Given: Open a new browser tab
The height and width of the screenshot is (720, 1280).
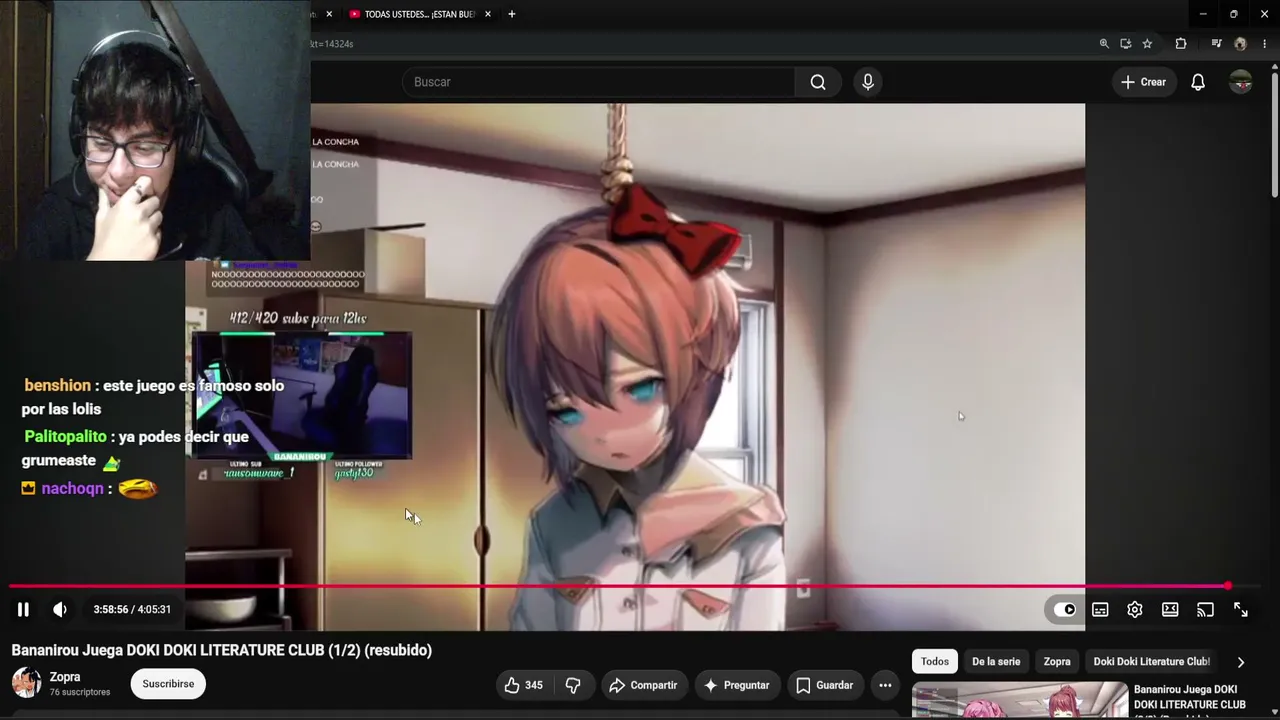Looking at the screenshot, I should click(512, 14).
